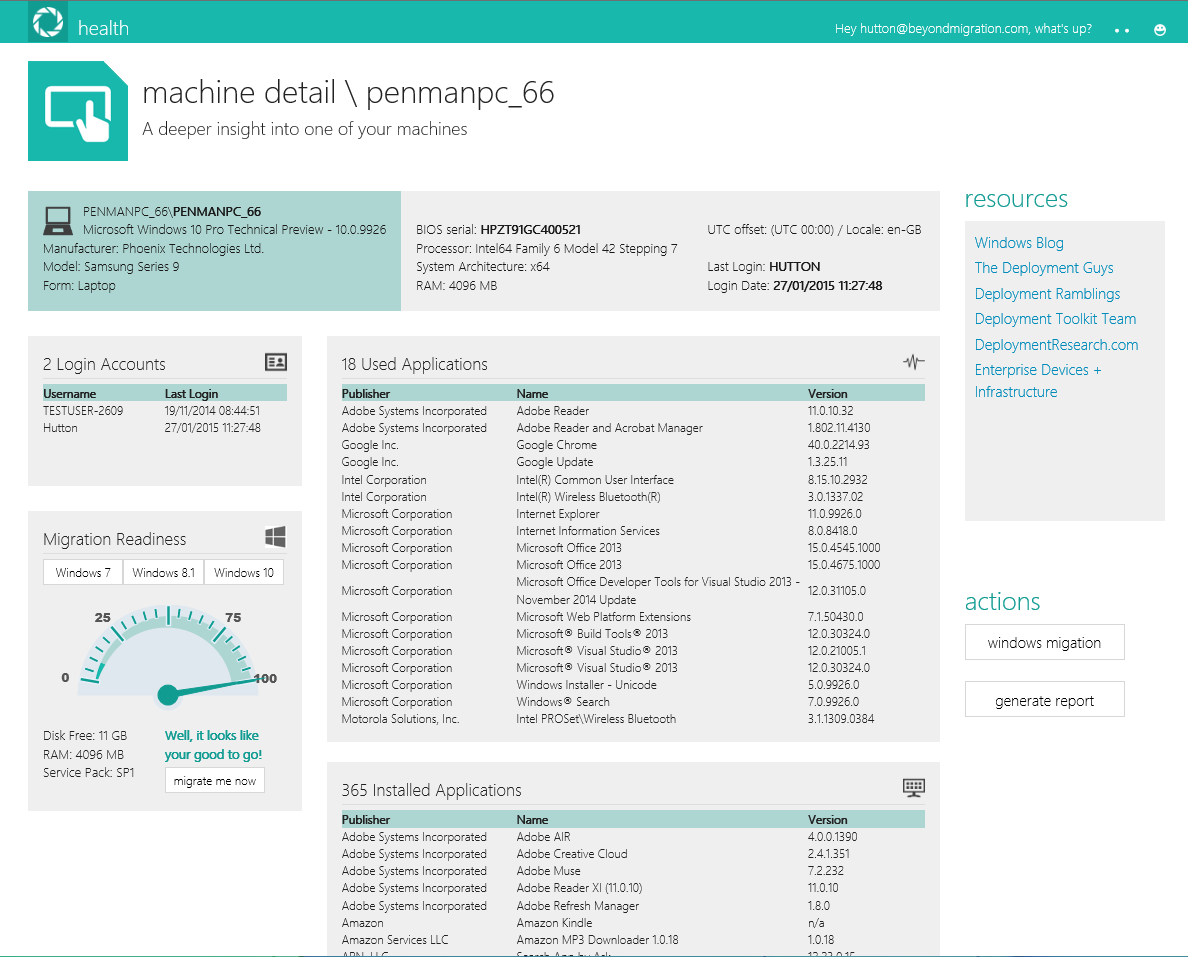Click the Login Date 27/01/2015 11:27:48 value
The height and width of the screenshot is (957, 1188).
pos(827,286)
